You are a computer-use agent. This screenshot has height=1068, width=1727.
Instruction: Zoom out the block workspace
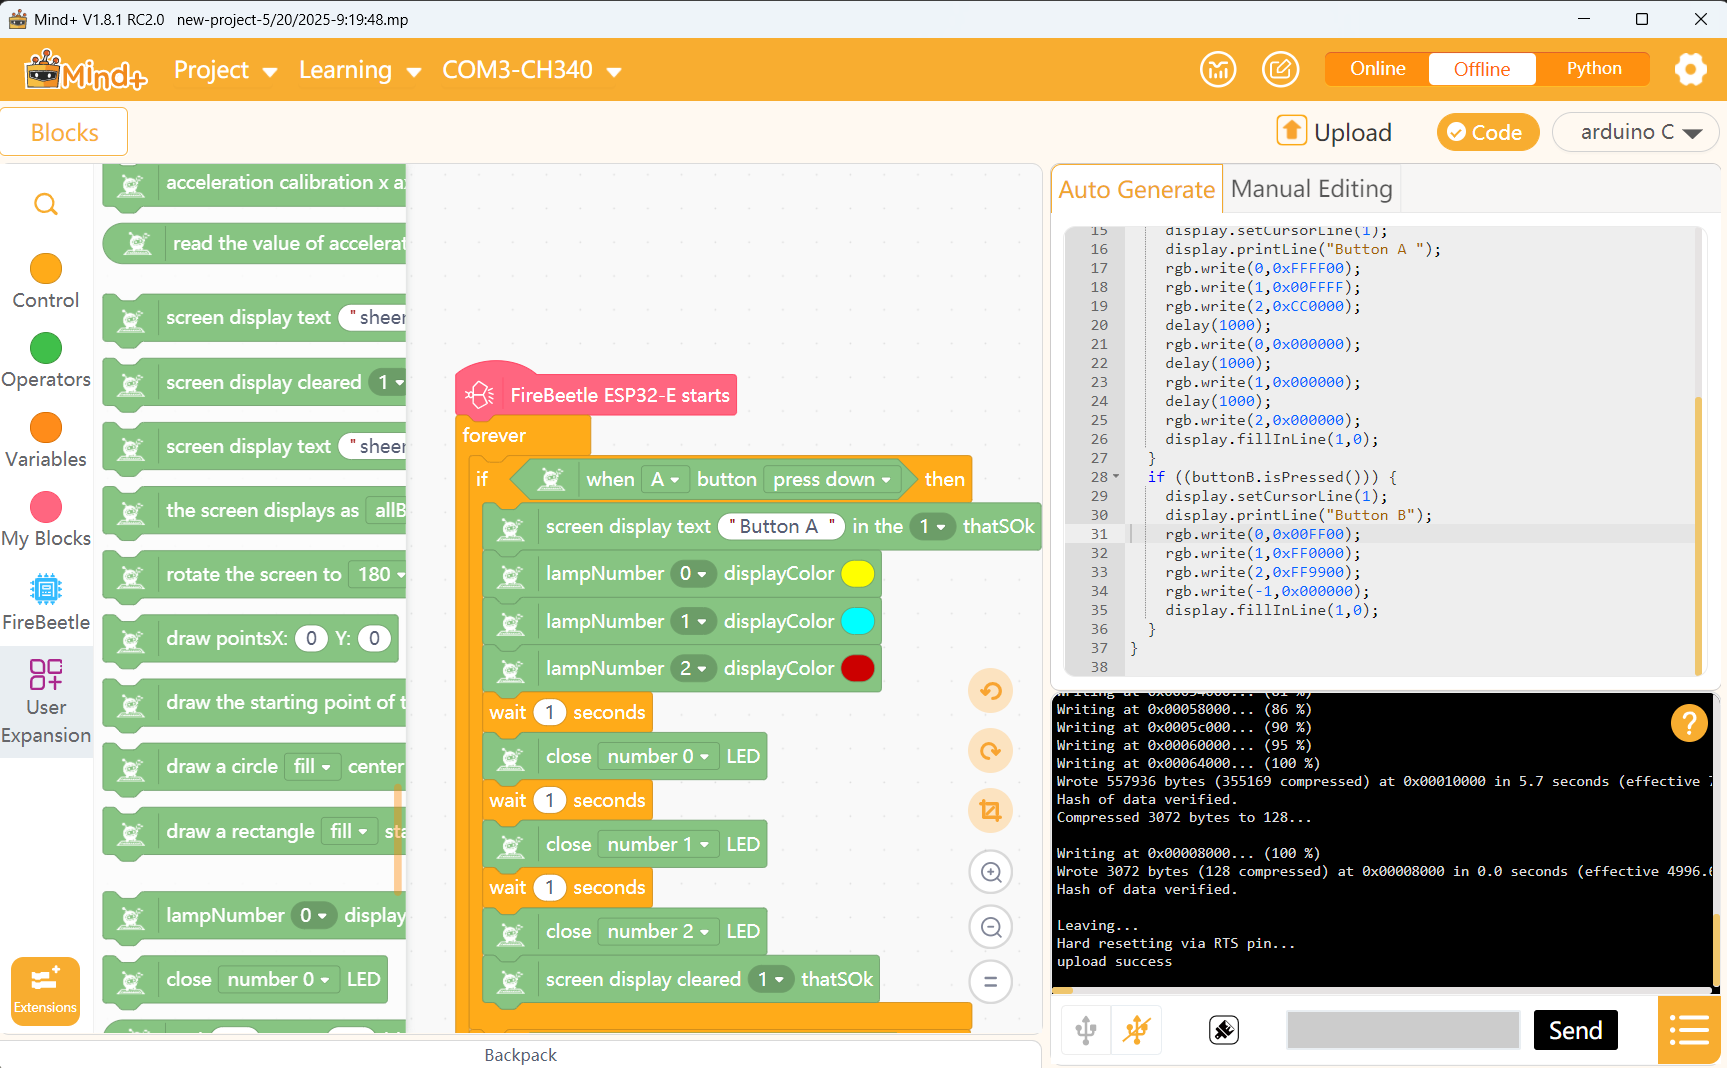[x=990, y=927]
